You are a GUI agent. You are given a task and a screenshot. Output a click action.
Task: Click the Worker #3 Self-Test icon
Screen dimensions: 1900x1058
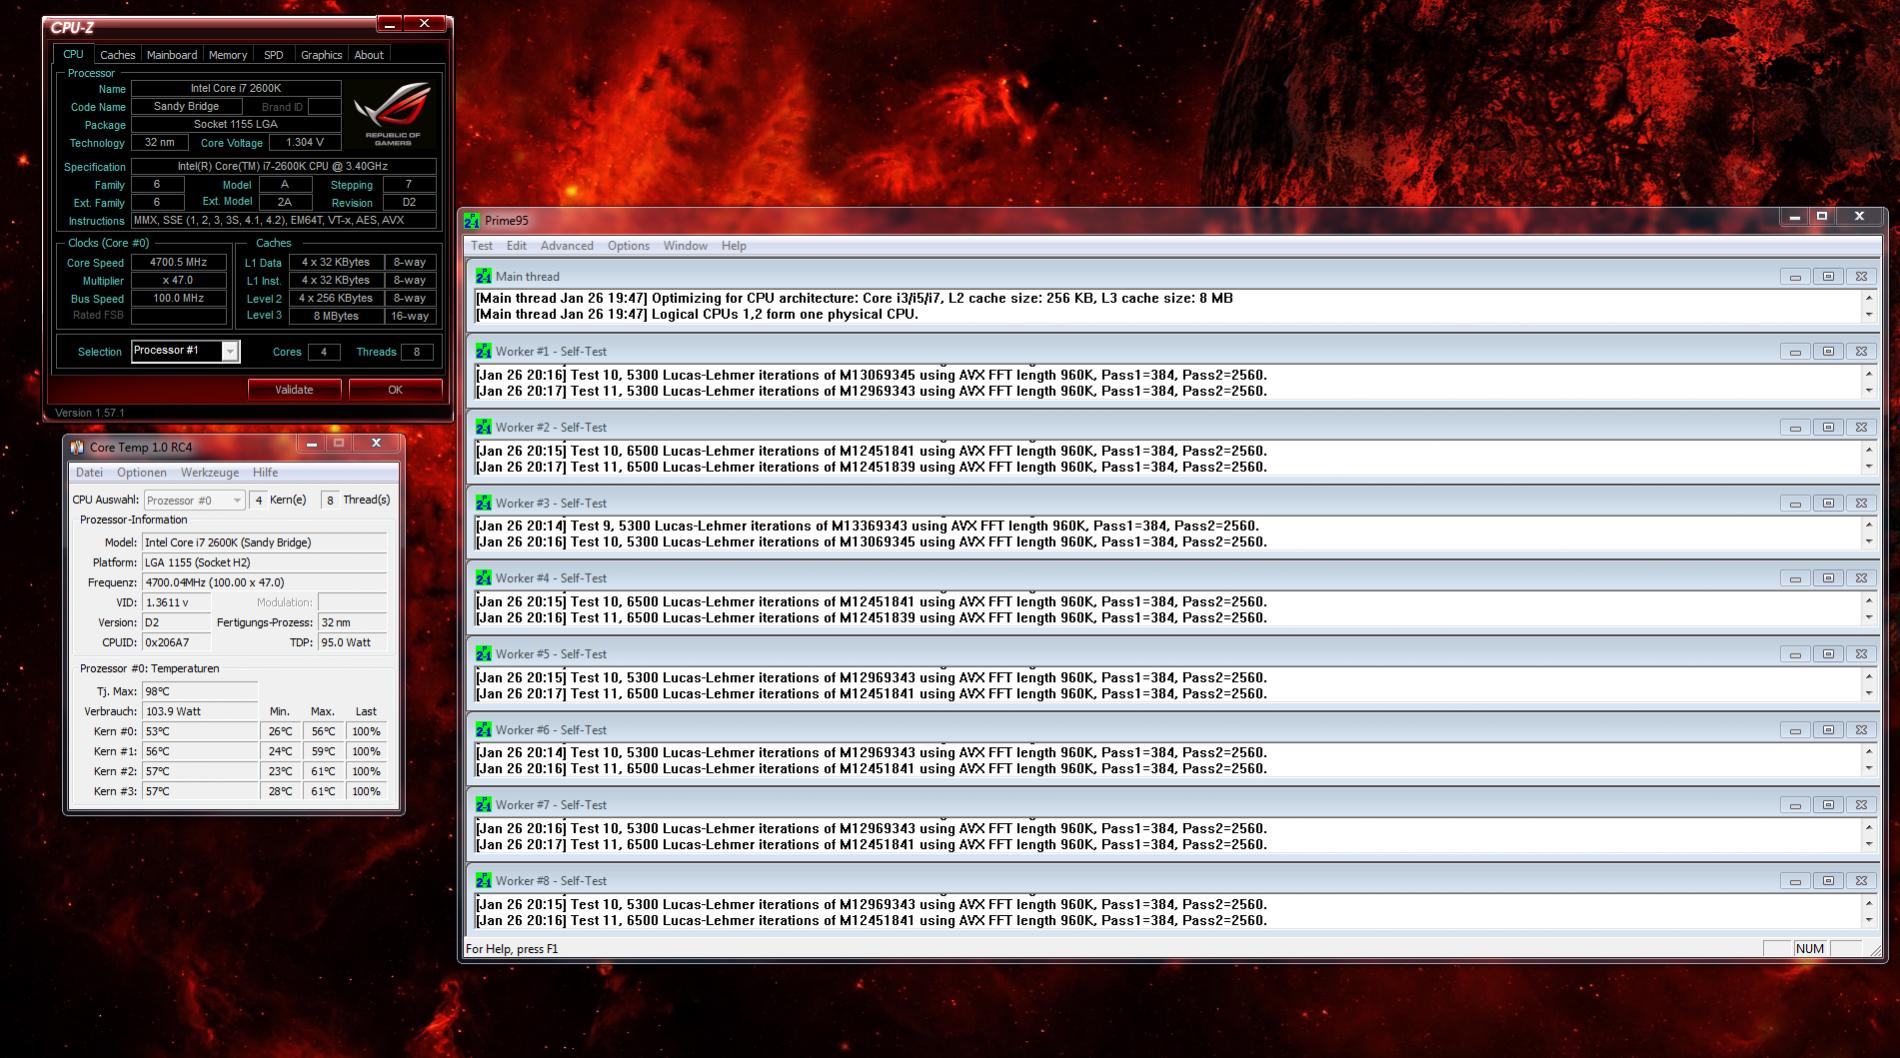coord(484,503)
